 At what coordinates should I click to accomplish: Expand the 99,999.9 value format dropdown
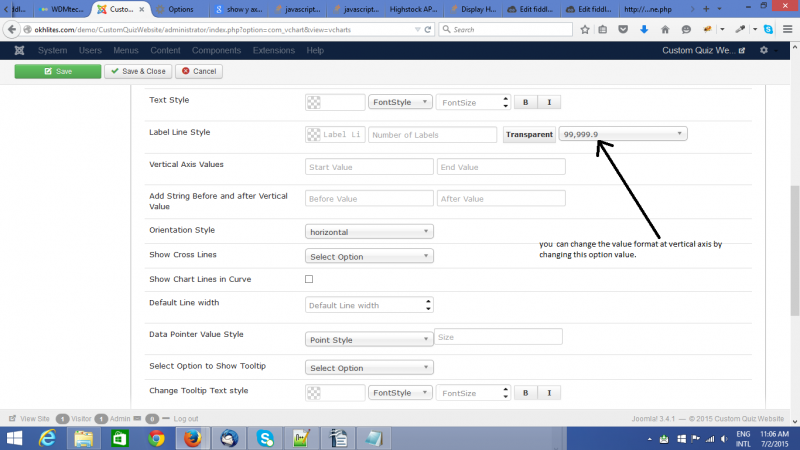click(623, 134)
